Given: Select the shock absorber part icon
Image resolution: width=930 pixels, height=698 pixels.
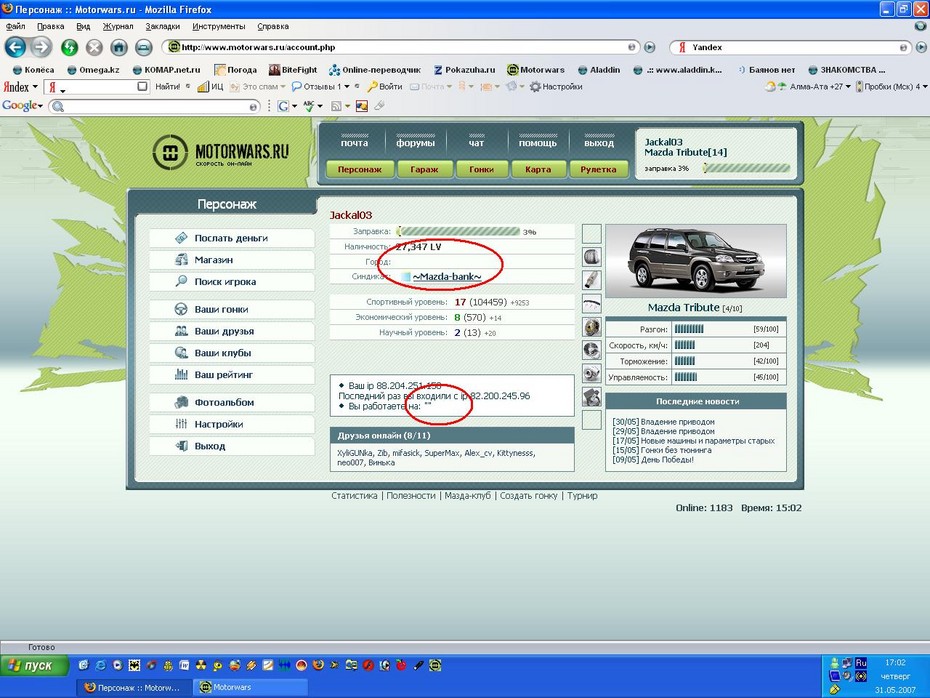Looking at the screenshot, I should 592,280.
